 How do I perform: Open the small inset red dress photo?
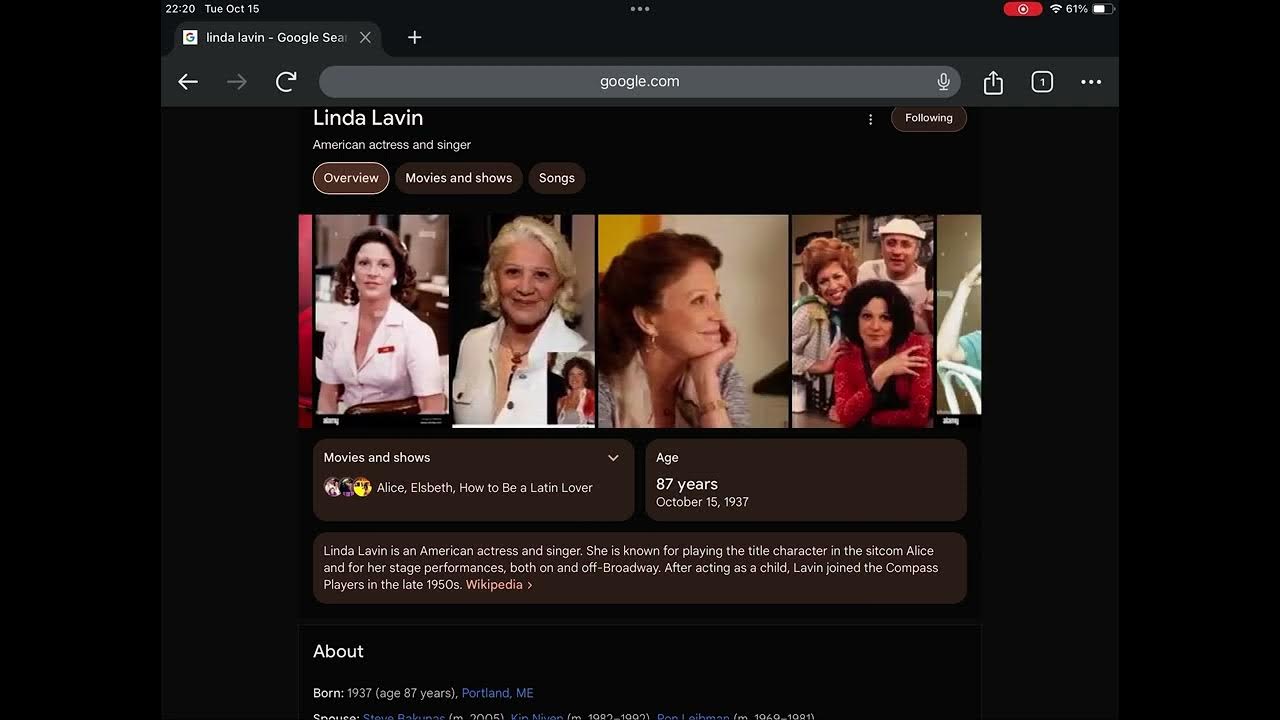coord(571,388)
